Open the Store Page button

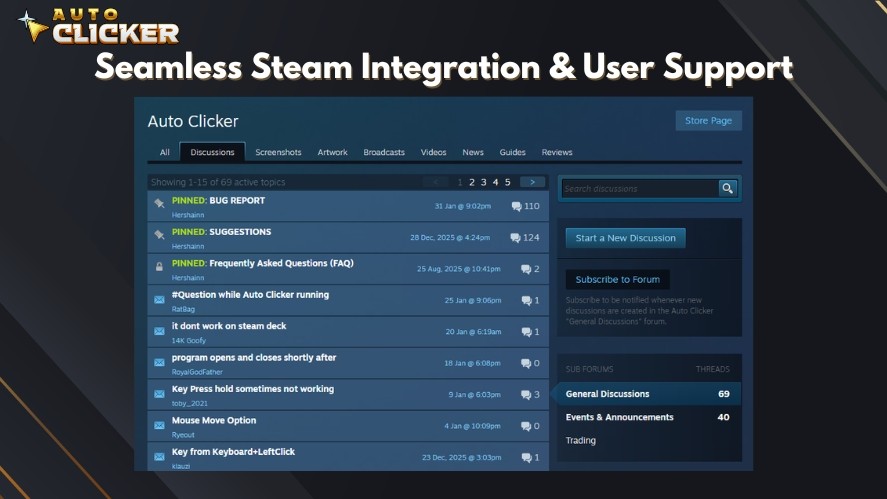coord(708,121)
